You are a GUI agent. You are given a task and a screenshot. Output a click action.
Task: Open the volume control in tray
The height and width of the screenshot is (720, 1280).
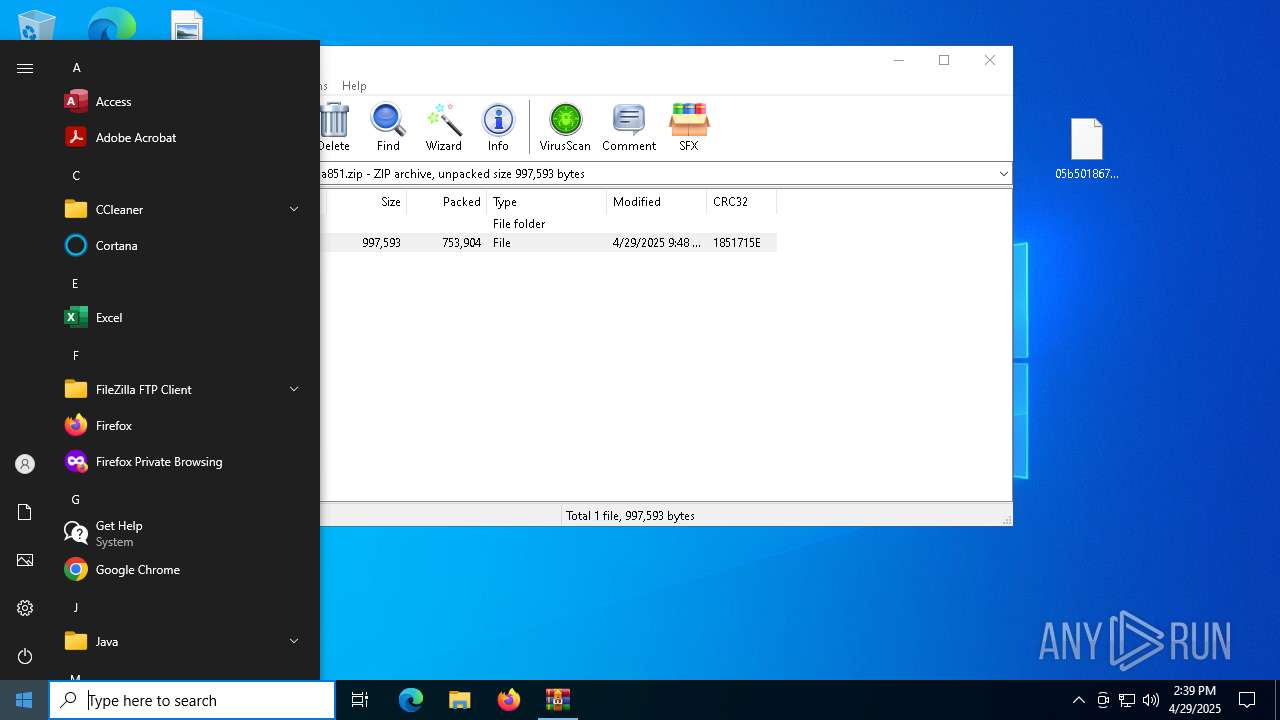click(1150, 700)
